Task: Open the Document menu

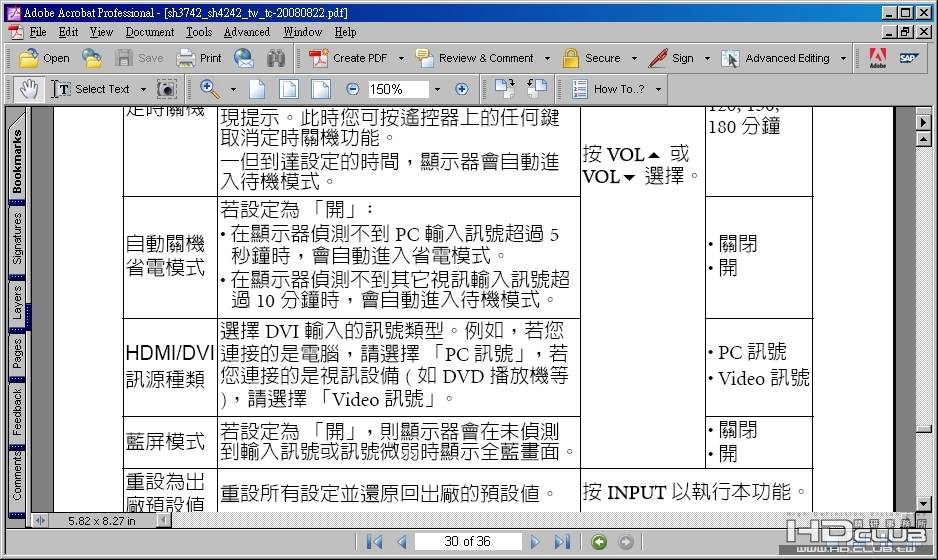Action: click(149, 32)
